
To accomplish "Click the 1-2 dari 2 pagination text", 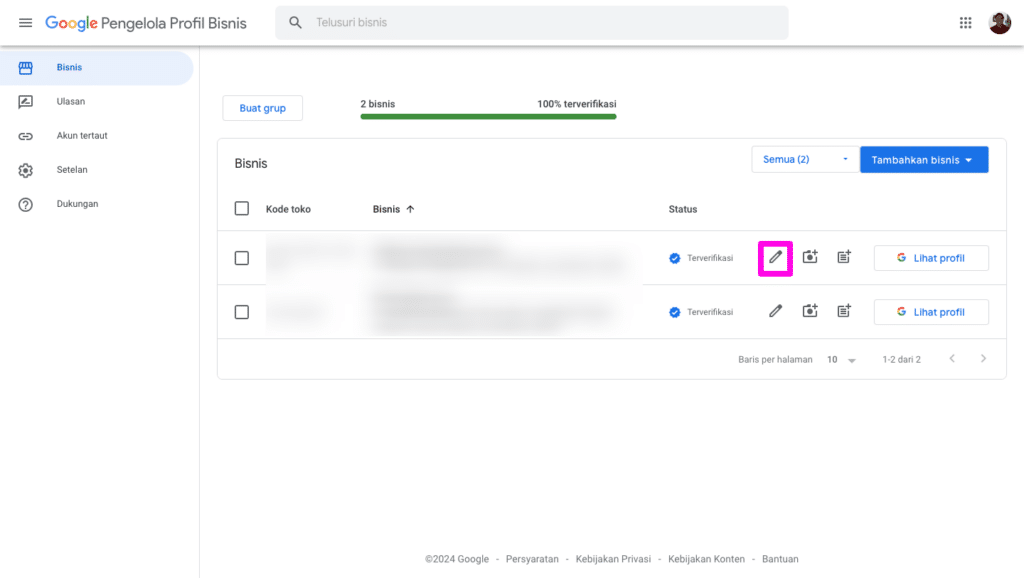I will point(901,360).
